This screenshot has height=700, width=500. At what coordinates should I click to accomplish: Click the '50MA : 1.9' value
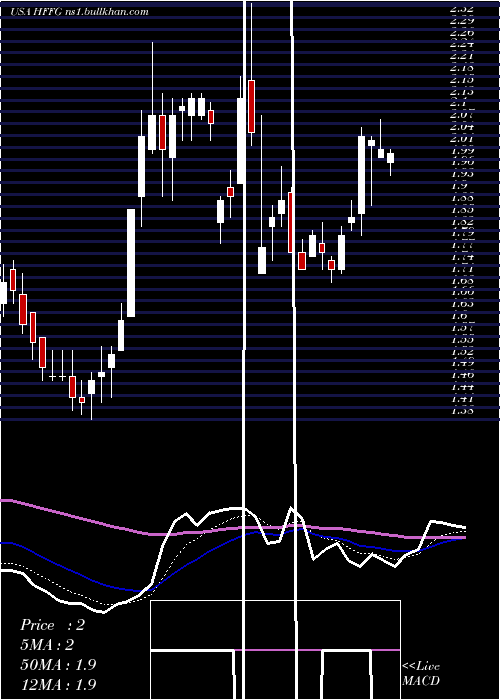pos(58,664)
